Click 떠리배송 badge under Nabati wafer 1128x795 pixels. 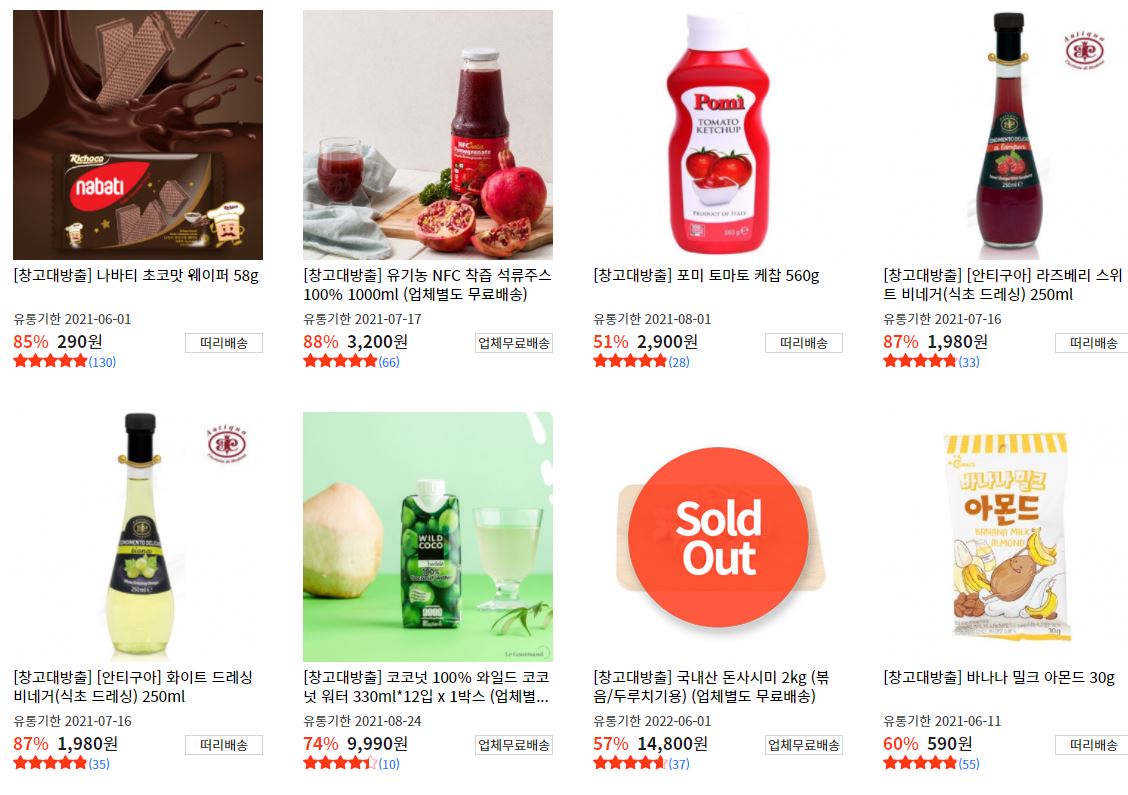point(224,343)
